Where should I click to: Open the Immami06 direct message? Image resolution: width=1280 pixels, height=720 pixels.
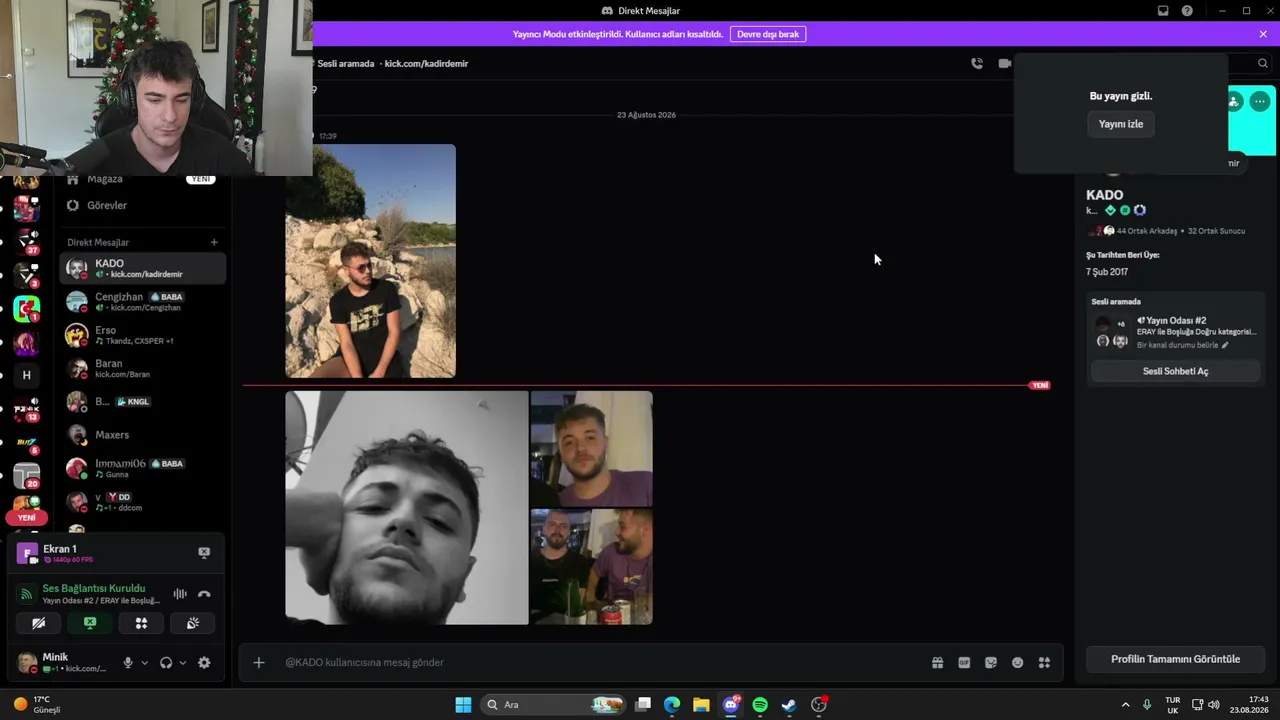tap(142, 468)
